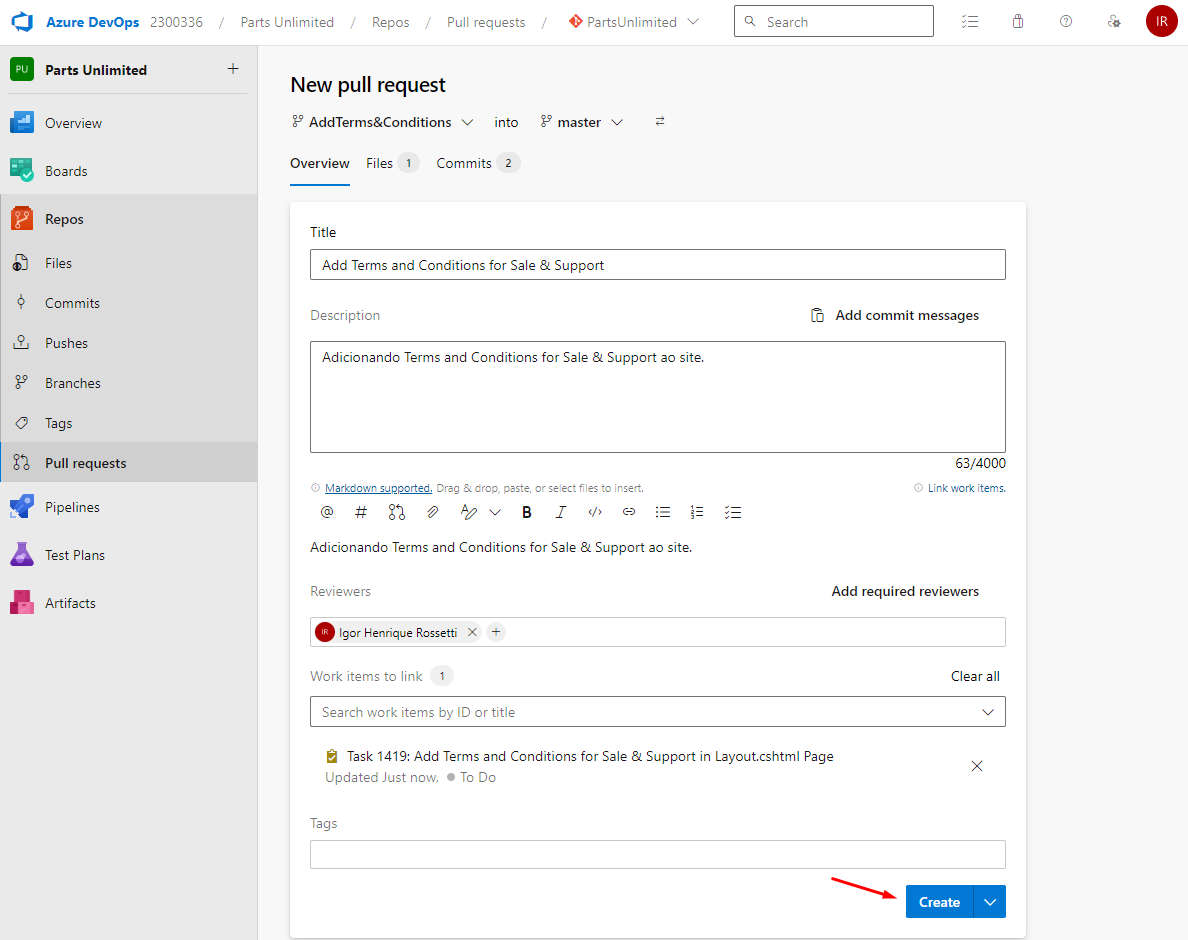Click Clear all work items
Screen dimensions: 1188x940
coord(975,676)
